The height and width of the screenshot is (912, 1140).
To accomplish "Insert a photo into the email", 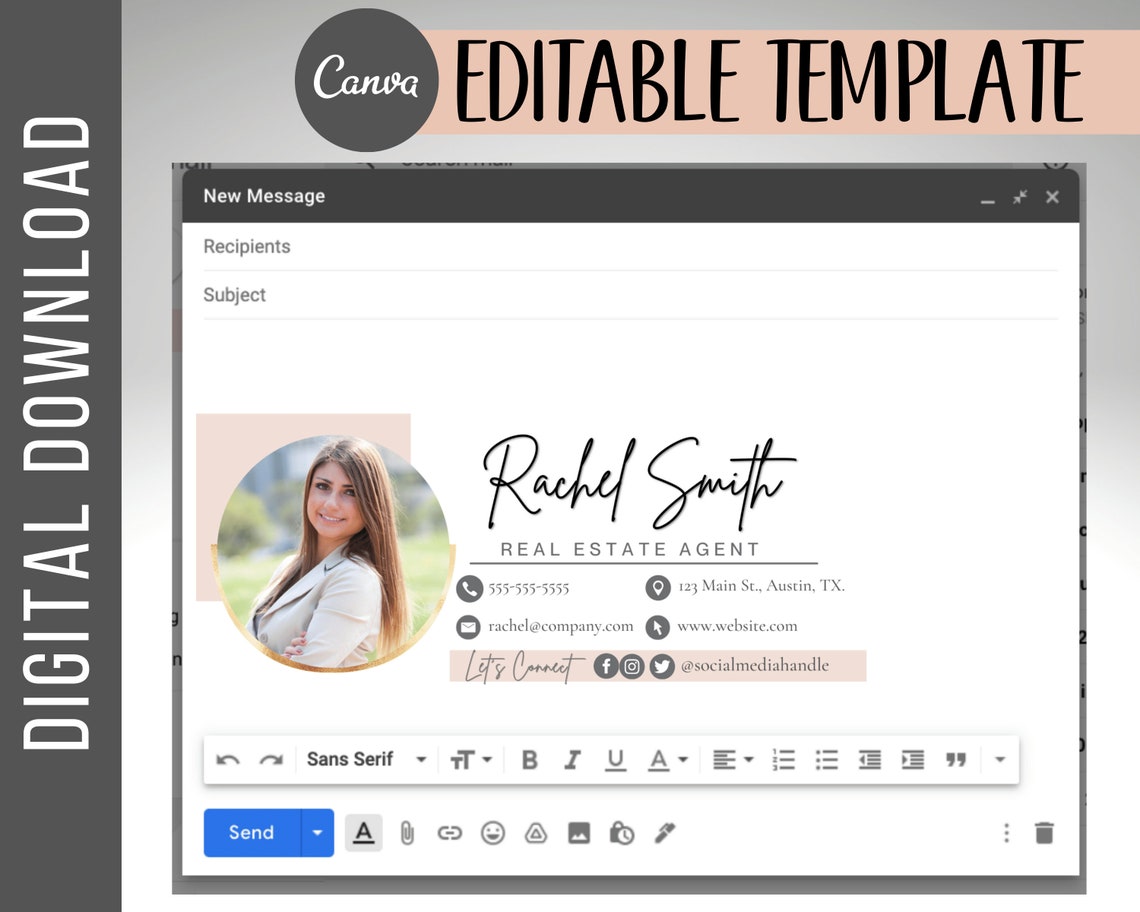I will point(579,832).
